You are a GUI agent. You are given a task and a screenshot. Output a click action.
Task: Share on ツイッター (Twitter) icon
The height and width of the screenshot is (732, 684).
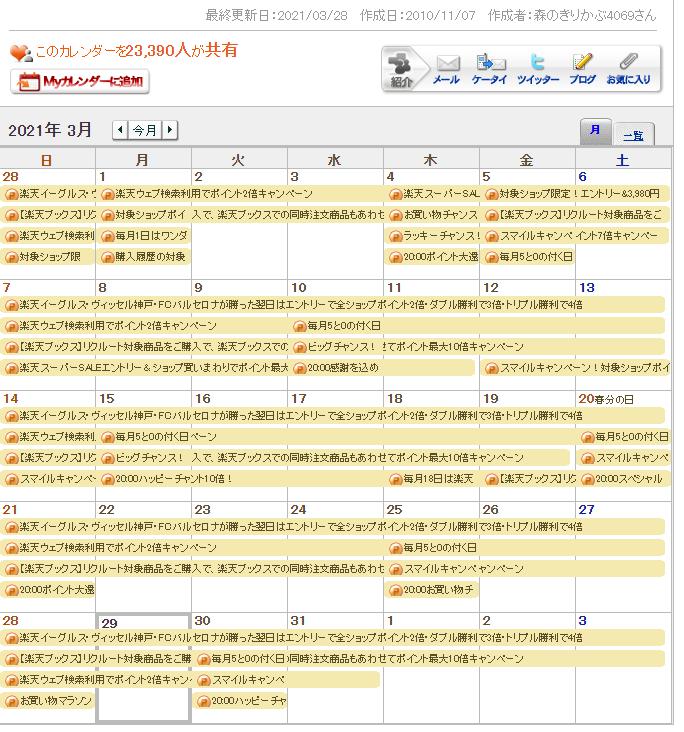(537, 70)
